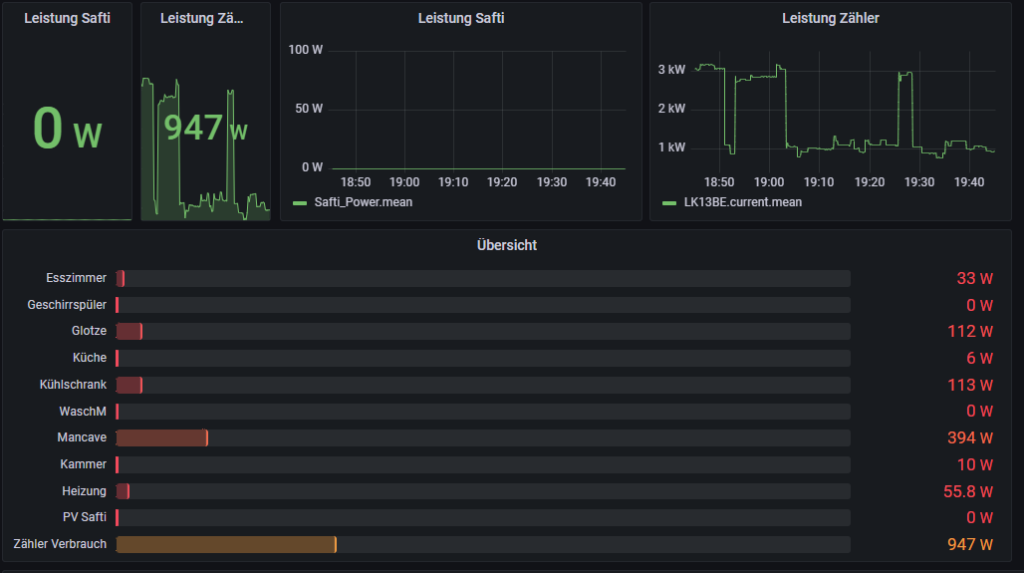
Task: Expand the Leistung Zähler graph panel title menu
Action: [830, 17]
